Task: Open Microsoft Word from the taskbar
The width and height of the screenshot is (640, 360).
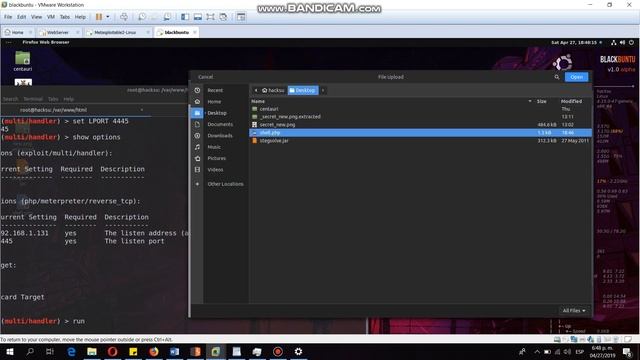Action: pyautogui.click(x=174, y=351)
